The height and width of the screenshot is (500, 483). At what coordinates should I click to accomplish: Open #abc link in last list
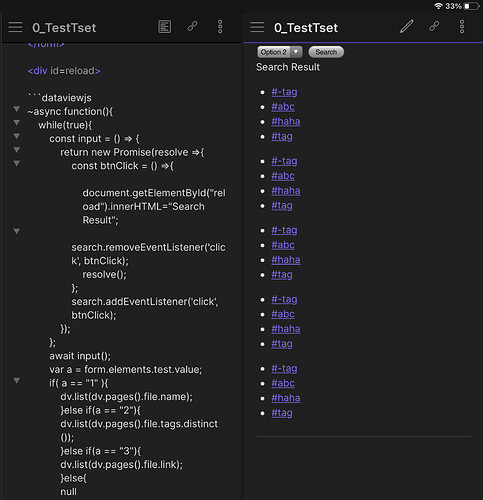[283, 383]
